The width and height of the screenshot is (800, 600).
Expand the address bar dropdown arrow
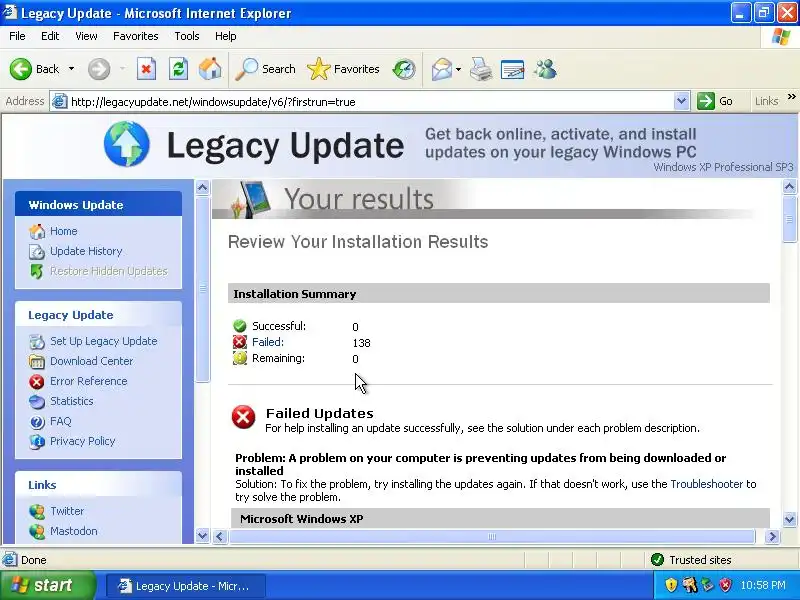682,101
